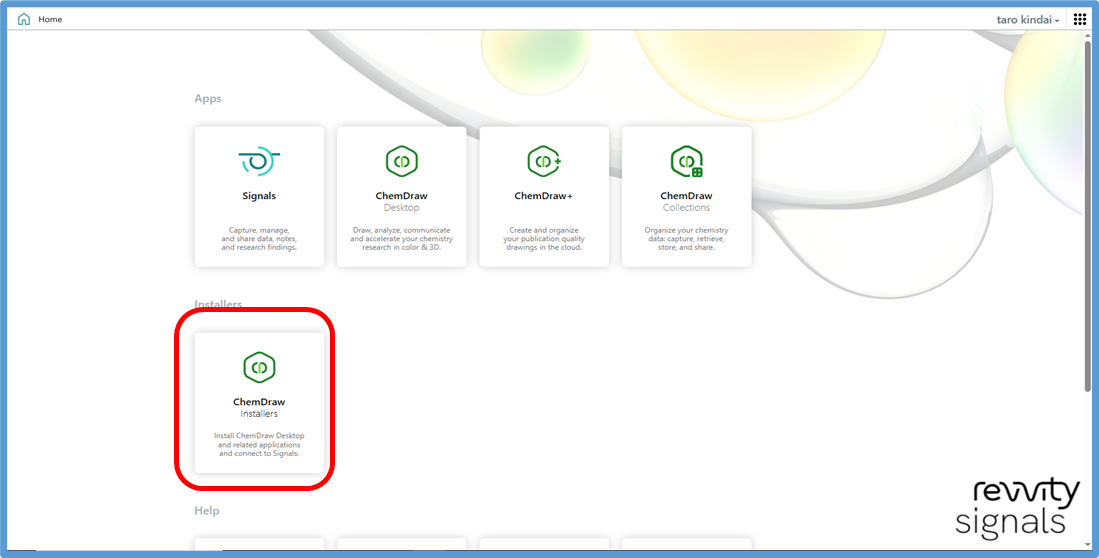This screenshot has height=558, width=1099.
Task: Click the ChemDraw Collections description text
Action: click(x=686, y=239)
